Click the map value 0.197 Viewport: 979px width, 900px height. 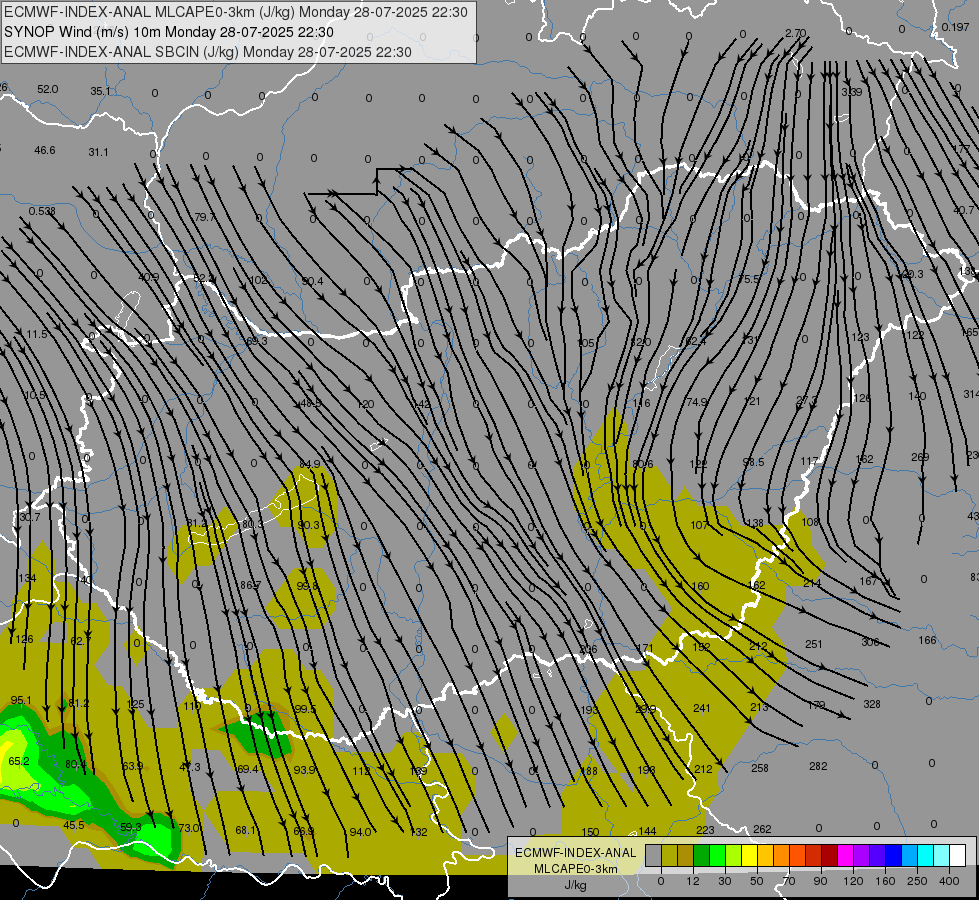[x=955, y=27]
